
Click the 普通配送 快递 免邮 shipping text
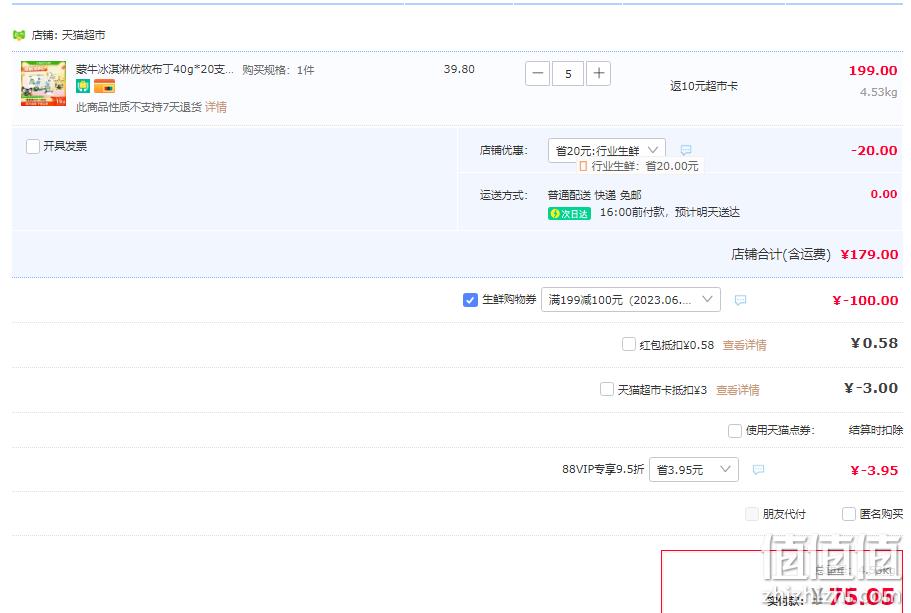pos(594,195)
